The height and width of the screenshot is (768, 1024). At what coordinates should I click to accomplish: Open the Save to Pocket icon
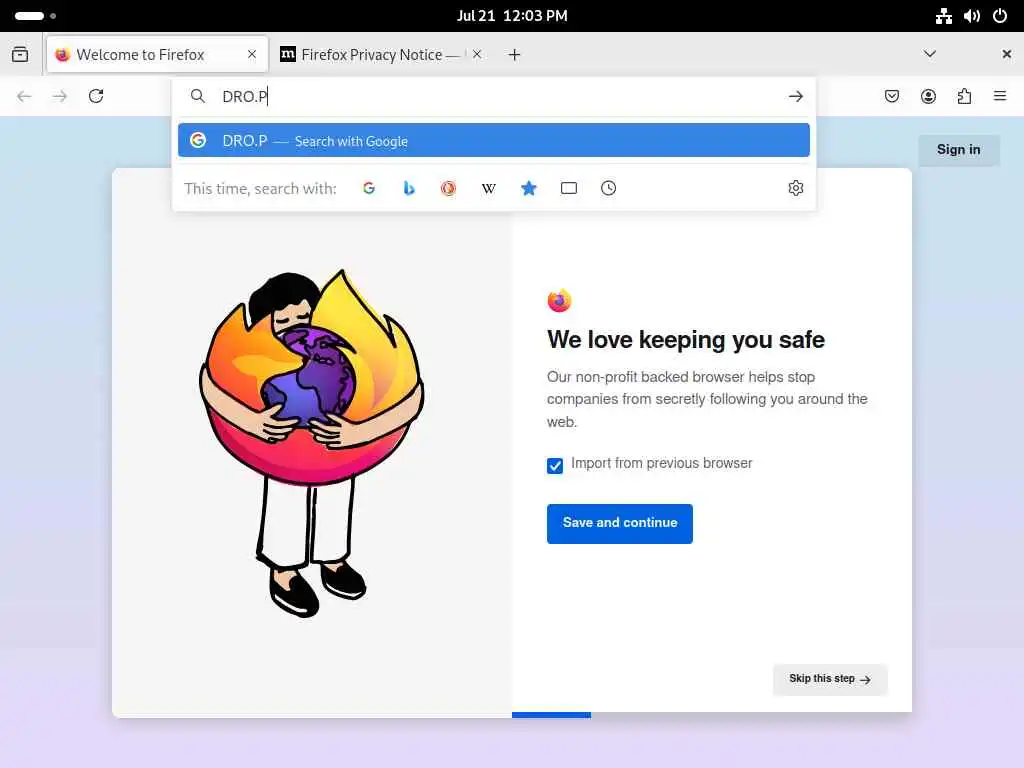point(891,97)
